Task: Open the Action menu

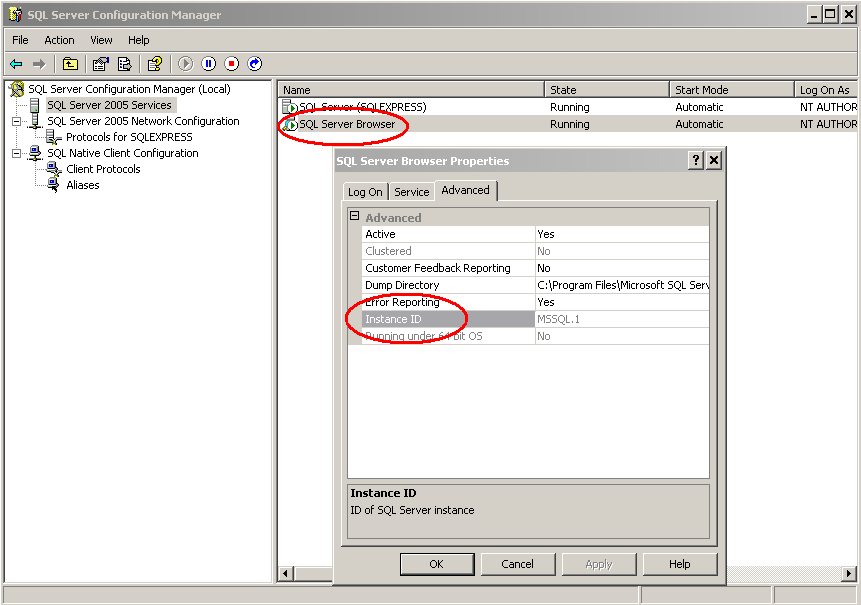Action: coord(59,40)
